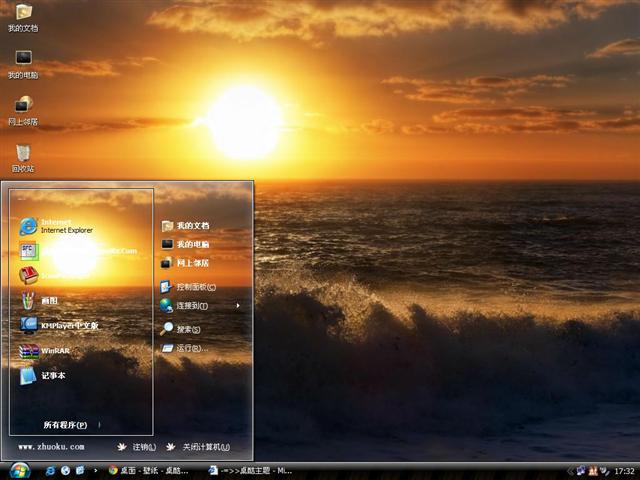
Task: Open the 运行(R)... Run dialog entry
Action: coord(190,348)
